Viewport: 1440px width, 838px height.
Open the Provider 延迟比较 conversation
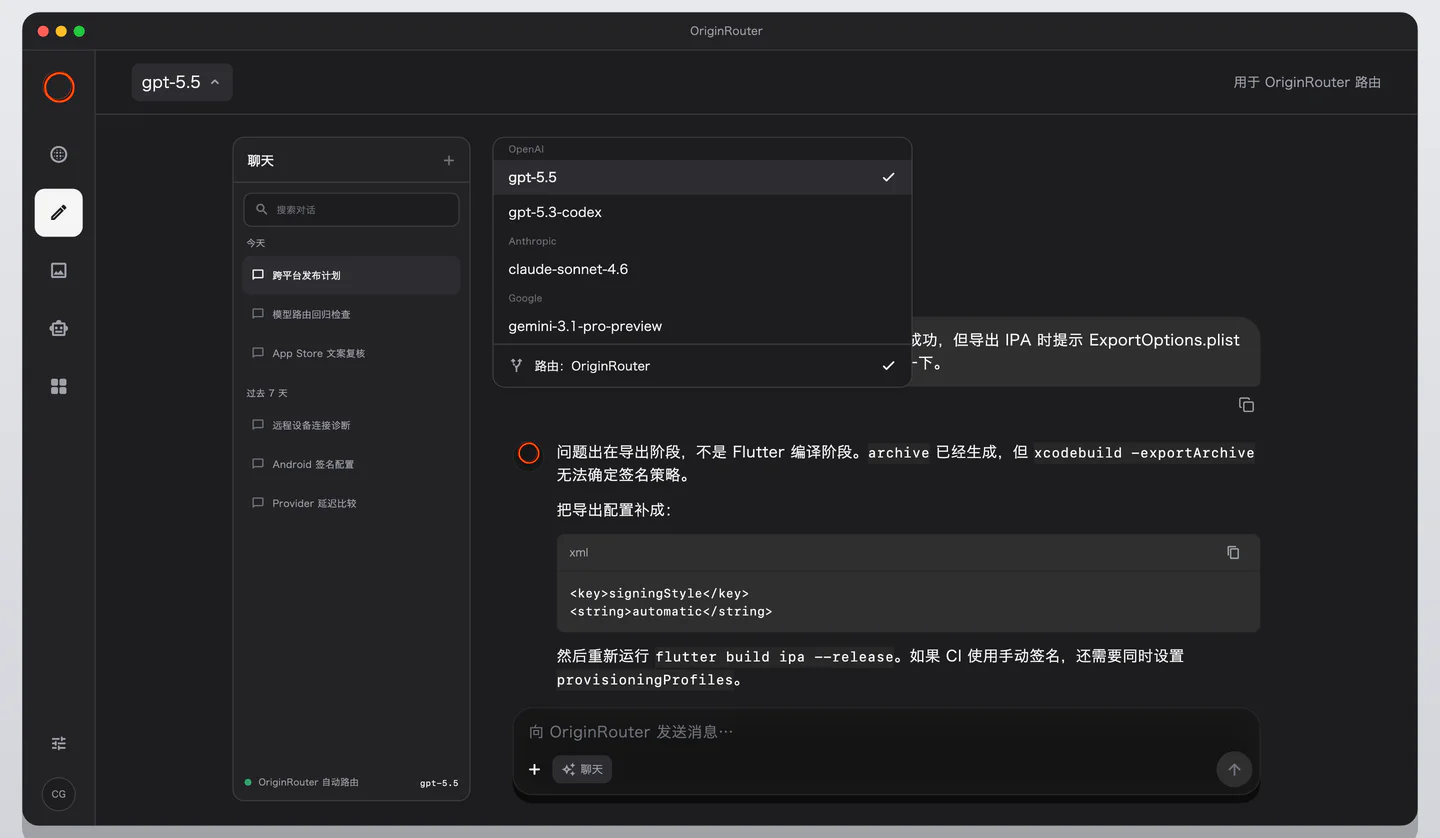tap(351, 503)
